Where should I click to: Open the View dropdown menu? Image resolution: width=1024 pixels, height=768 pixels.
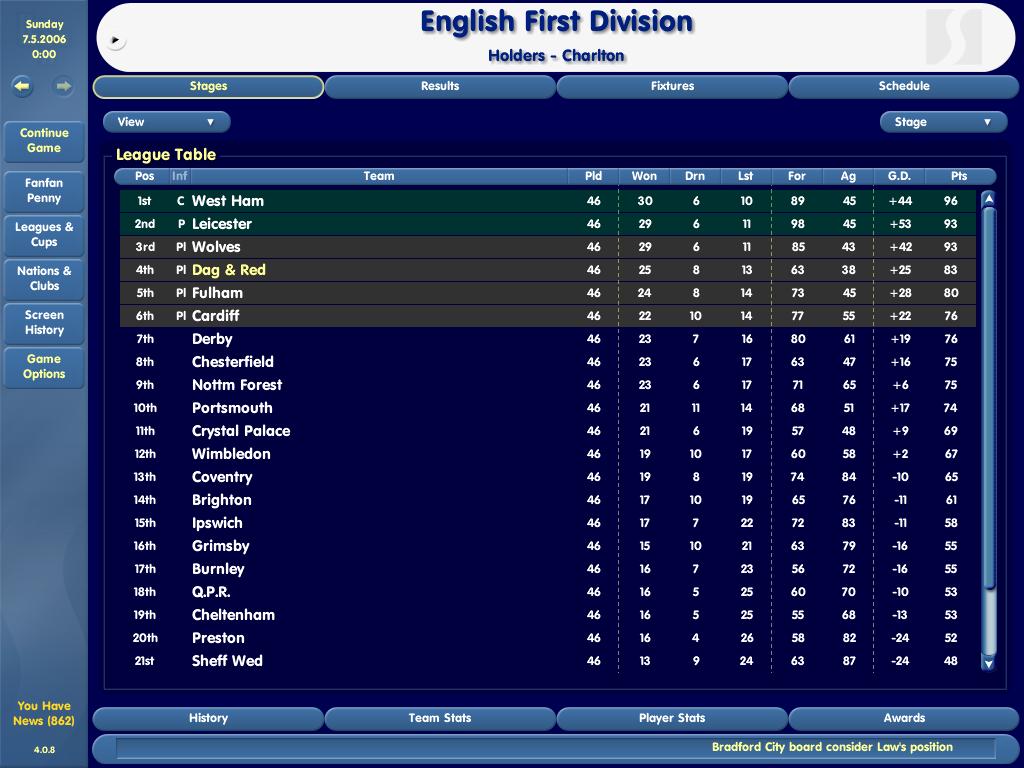click(166, 122)
